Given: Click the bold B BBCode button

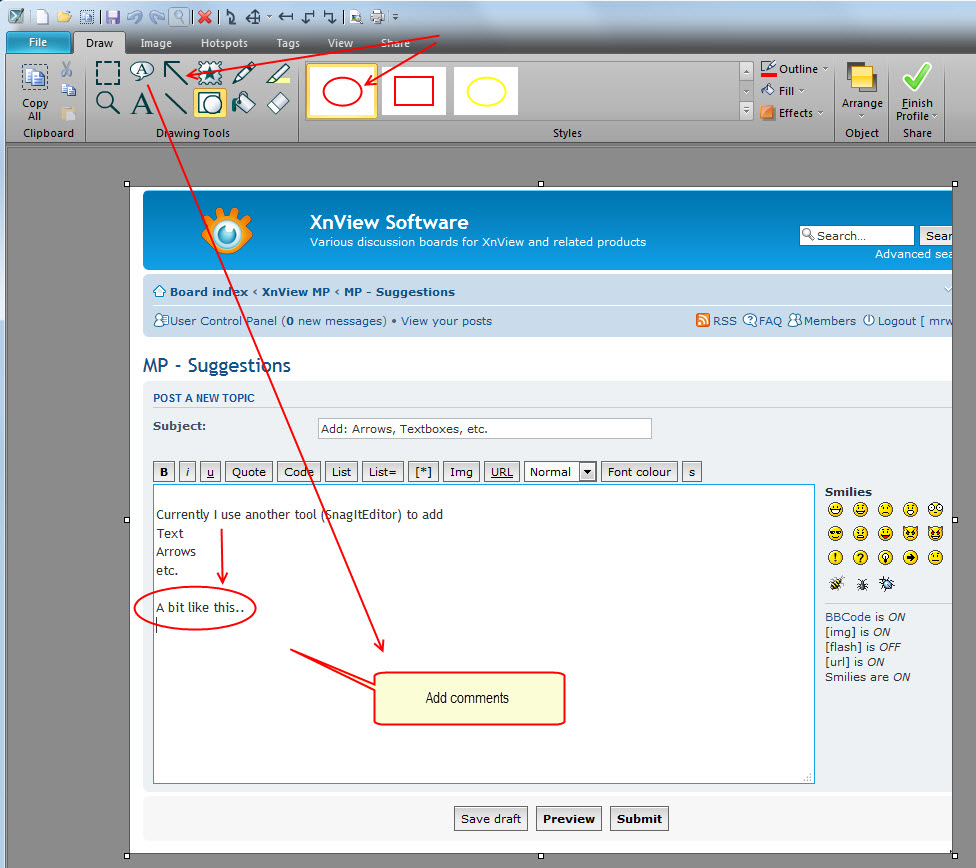Looking at the screenshot, I should pyautogui.click(x=164, y=472).
